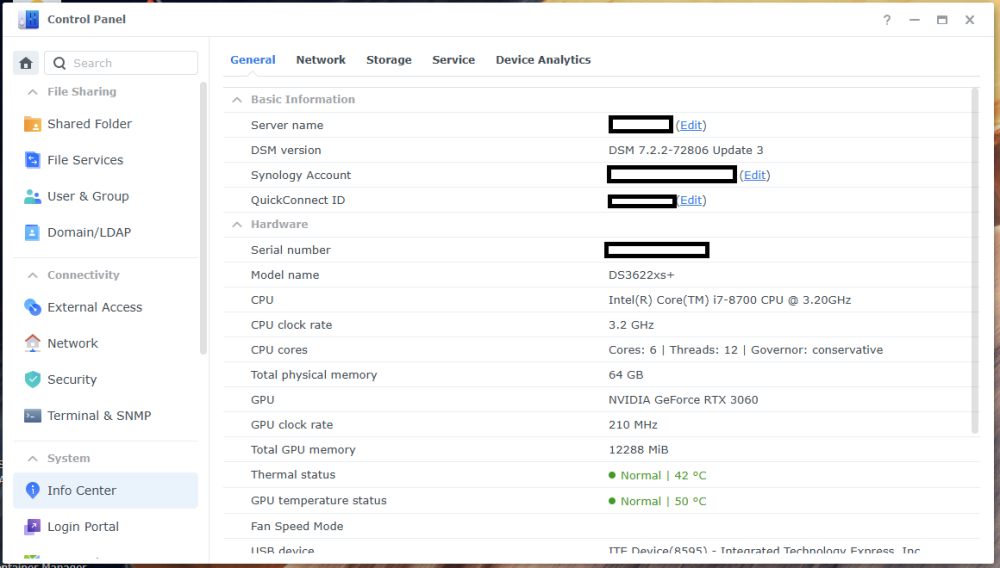This screenshot has height=568, width=1000.
Task: Edit the QuickConnect ID
Action: pos(691,200)
